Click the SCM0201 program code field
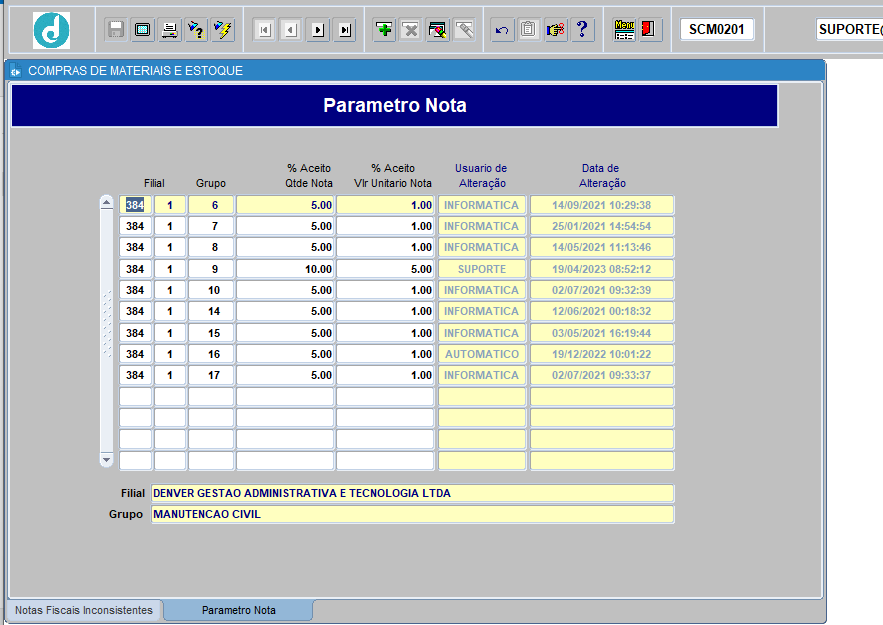883x625 pixels. [717, 29]
